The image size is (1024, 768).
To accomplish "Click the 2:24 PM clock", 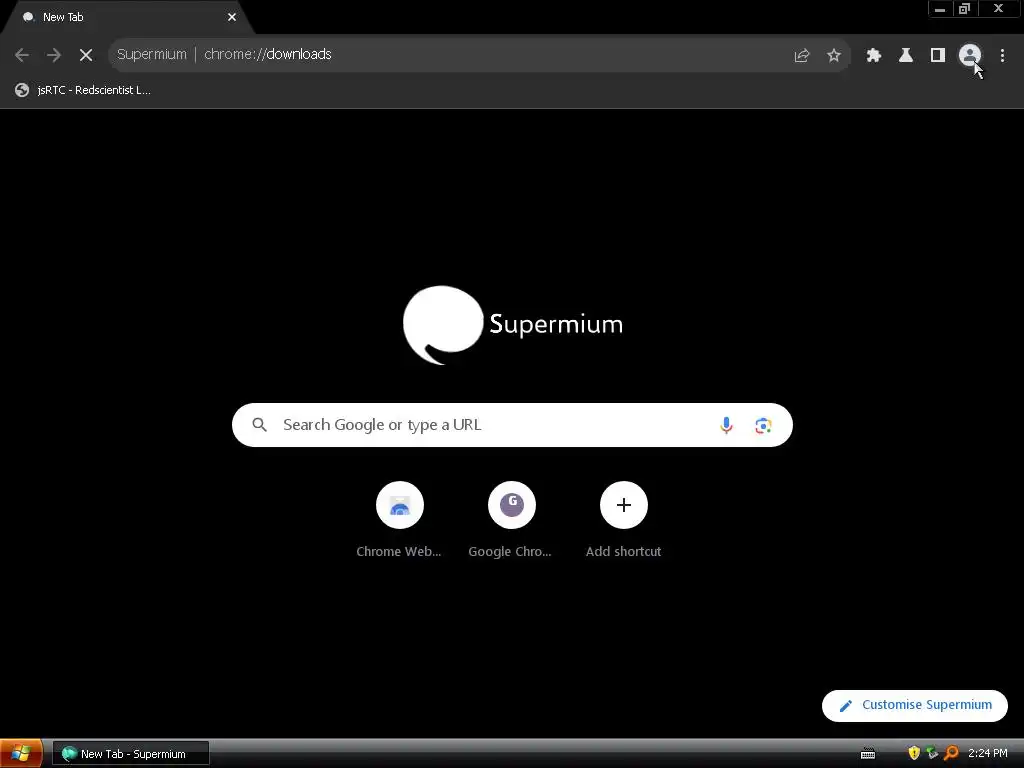I will tap(987, 753).
